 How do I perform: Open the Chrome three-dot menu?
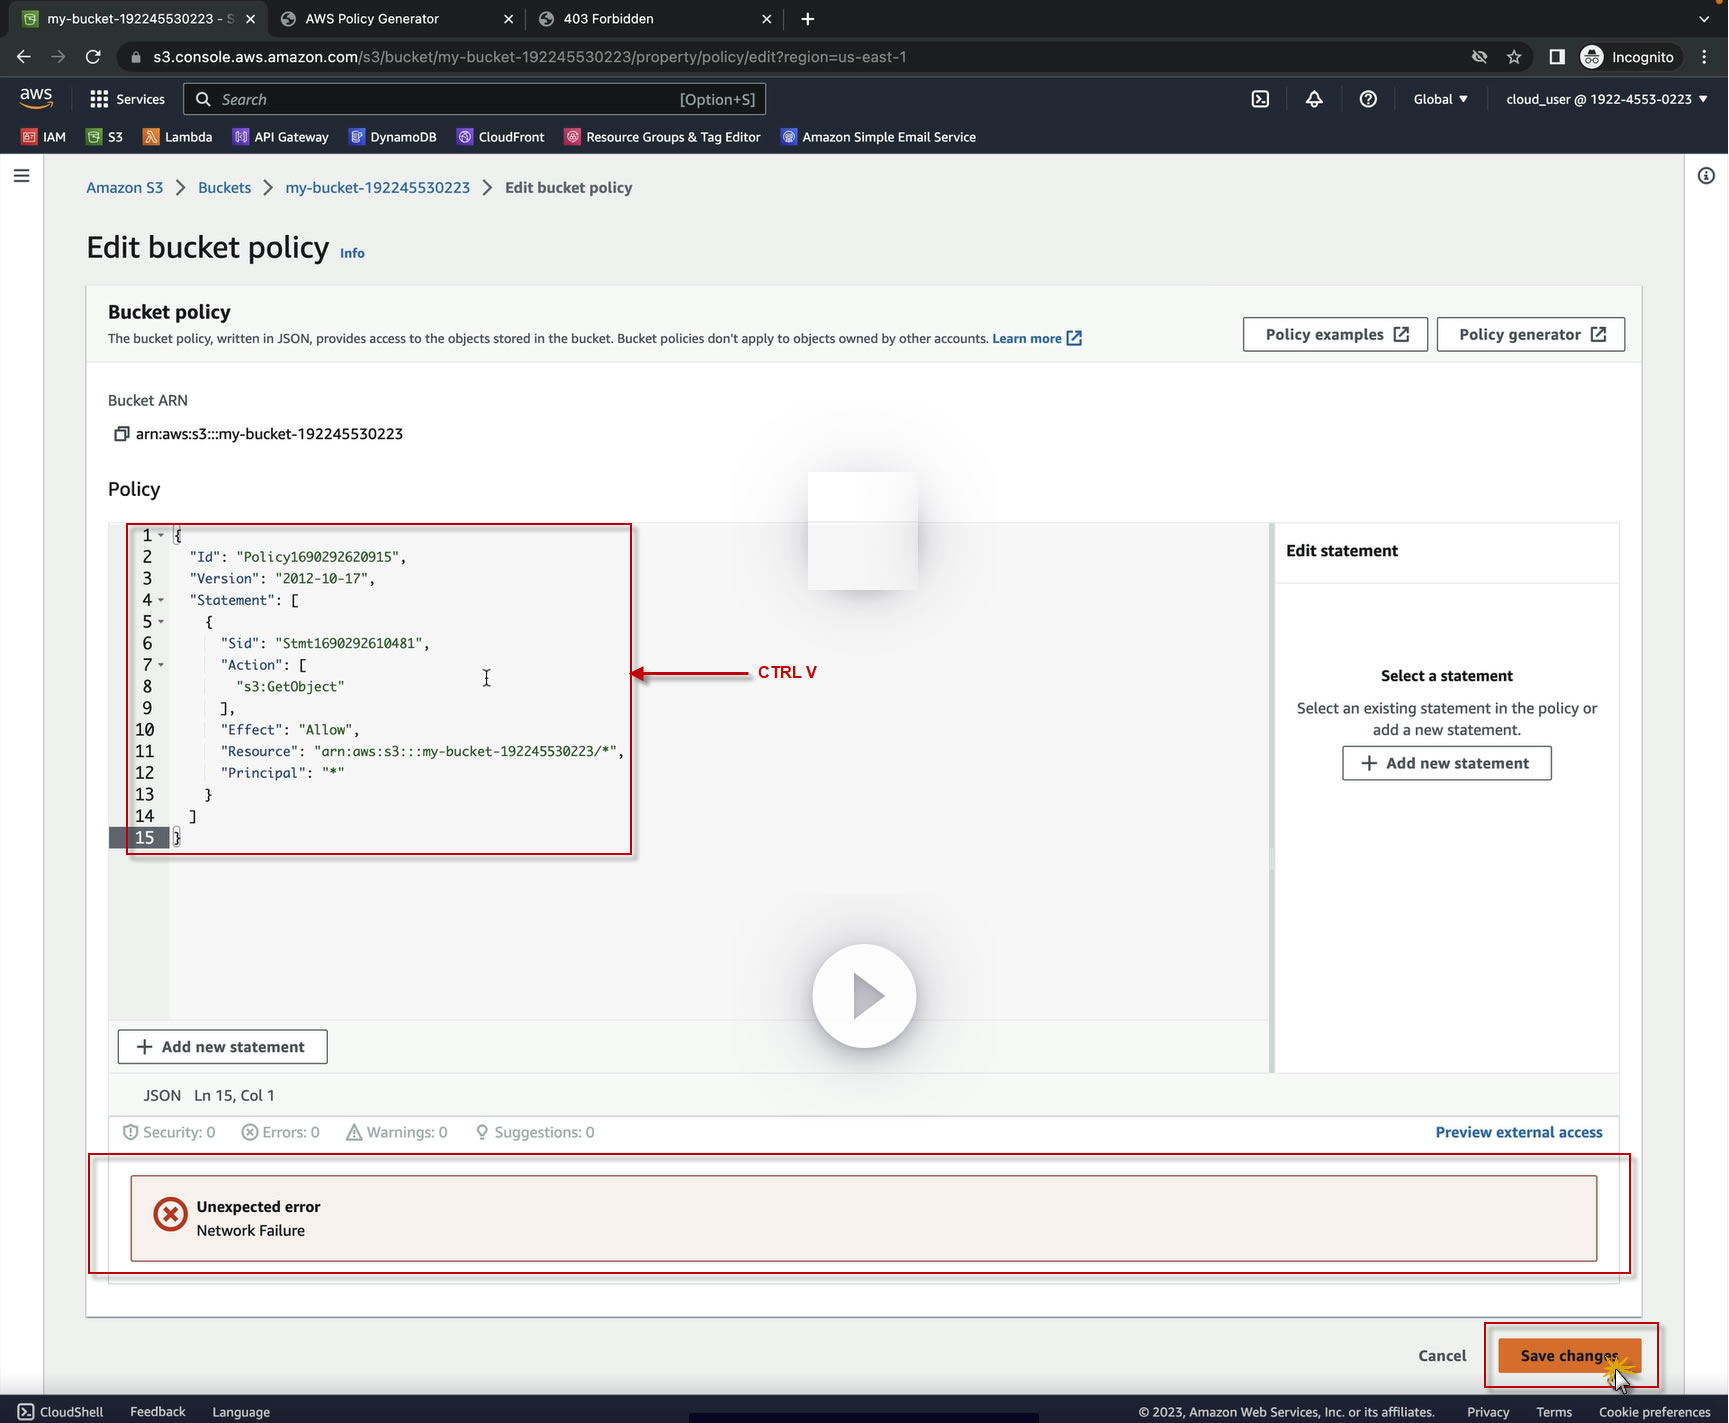1705,57
